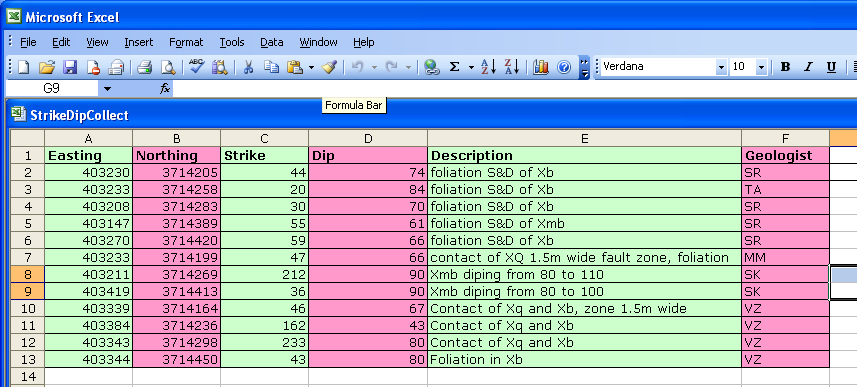Click the Select All corner button
857x387 pixels.
click(x=27, y=138)
